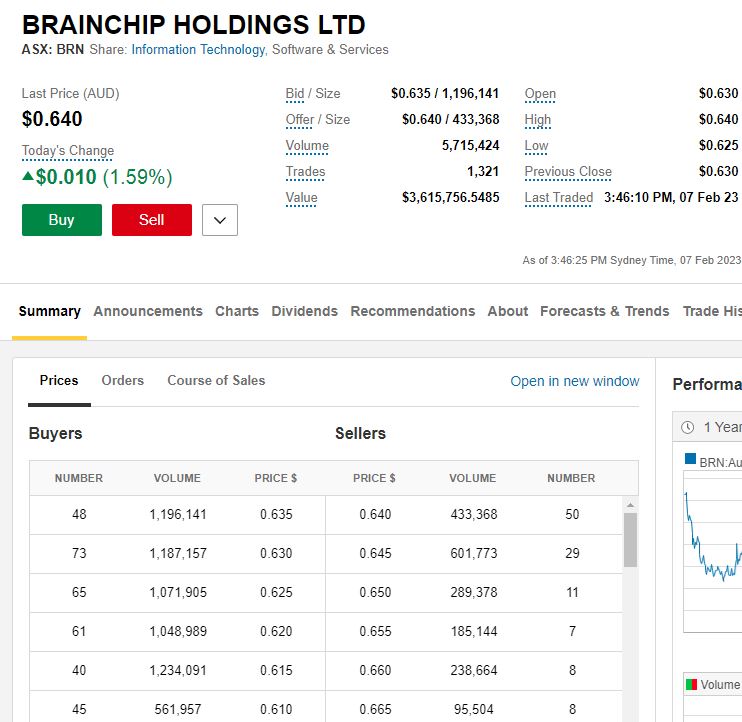The height and width of the screenshot is (722, 742).
Task: Open the Trade History tab
Action: tap(712, 311)
